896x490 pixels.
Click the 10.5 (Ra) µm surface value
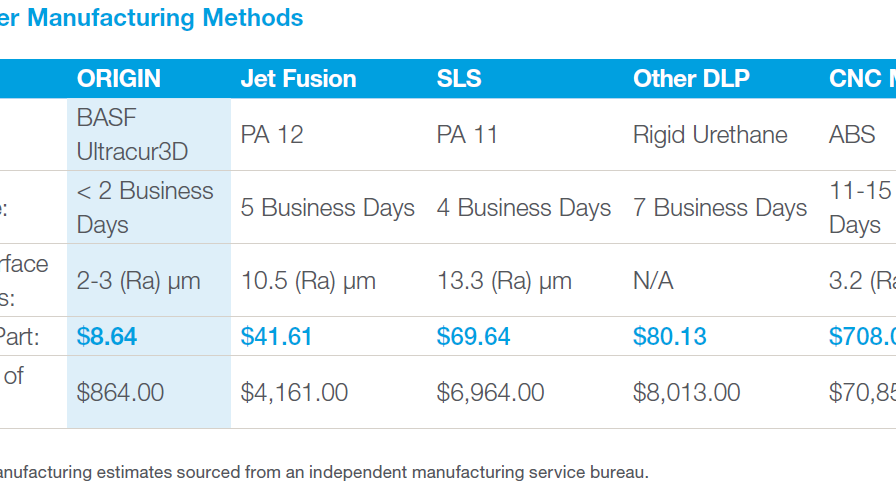308,281
